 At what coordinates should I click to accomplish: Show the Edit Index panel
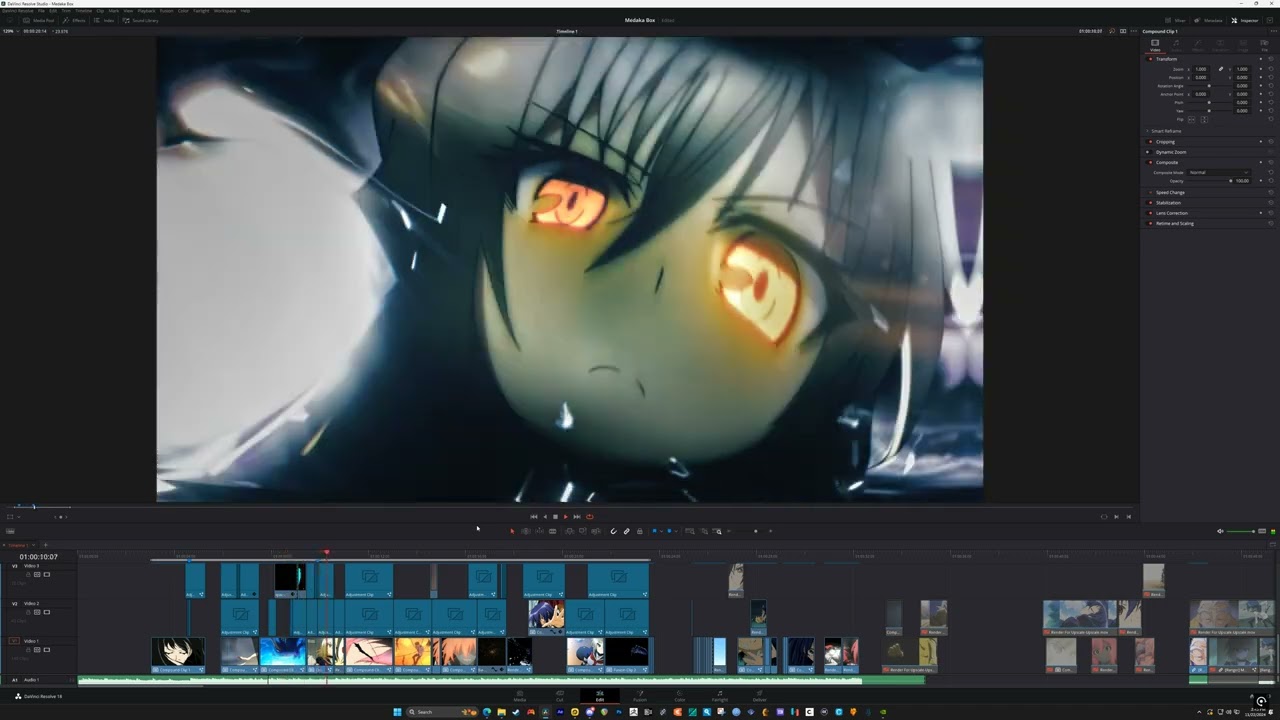tap(104, 20)
